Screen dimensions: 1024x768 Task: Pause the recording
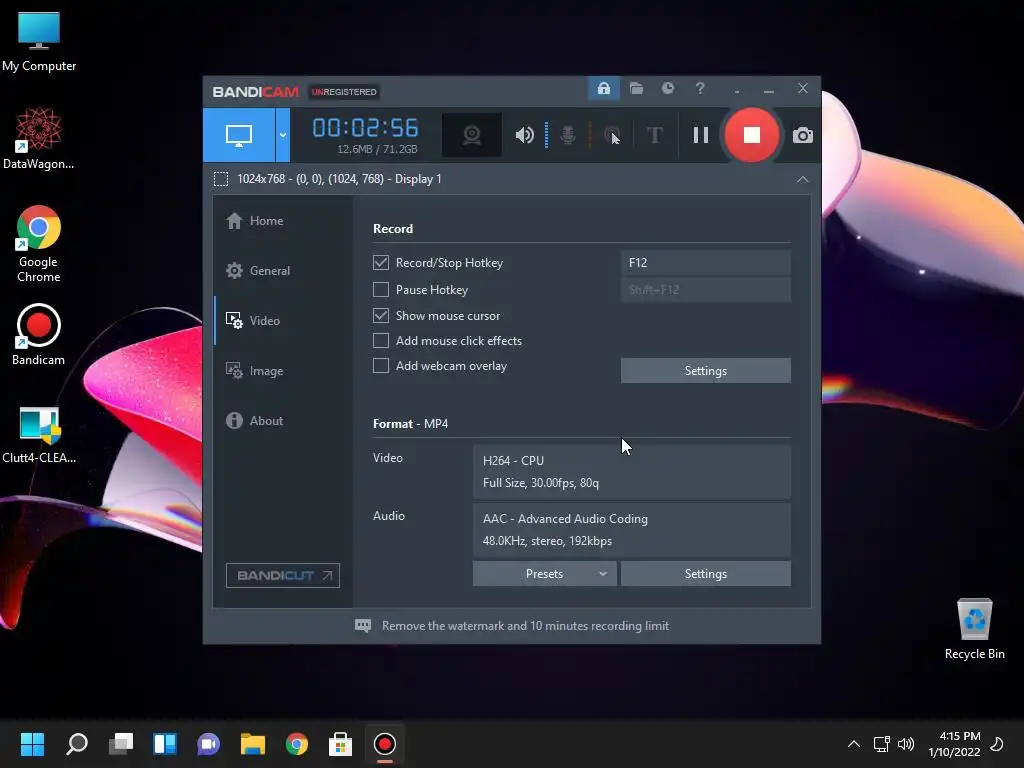(x=701, y=135)
